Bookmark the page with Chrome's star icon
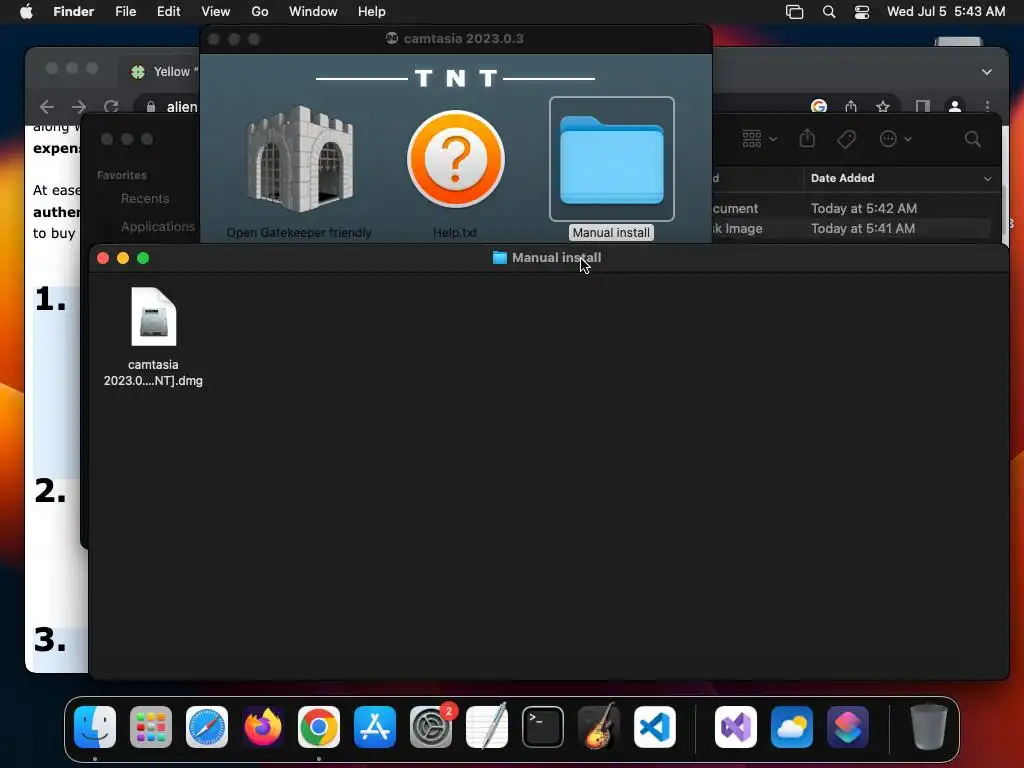Viewport: 1024px width, 768px height. 883,106
